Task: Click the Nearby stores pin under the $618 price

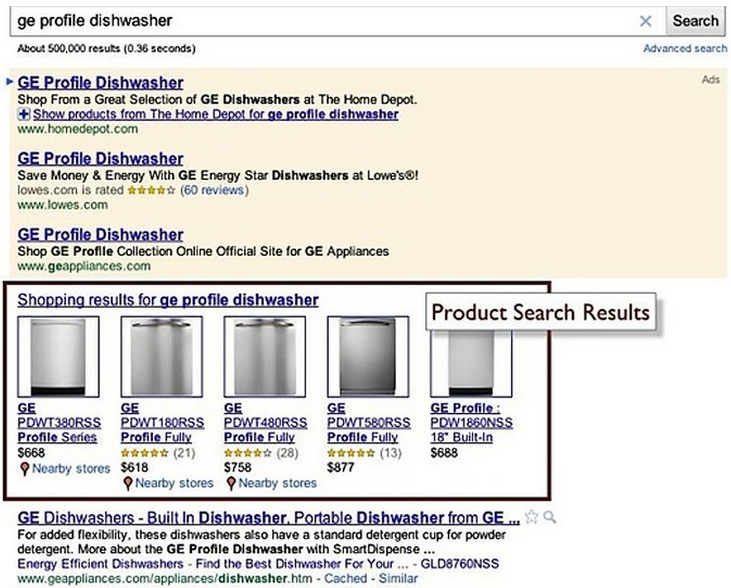Action: tap(128, 483)
